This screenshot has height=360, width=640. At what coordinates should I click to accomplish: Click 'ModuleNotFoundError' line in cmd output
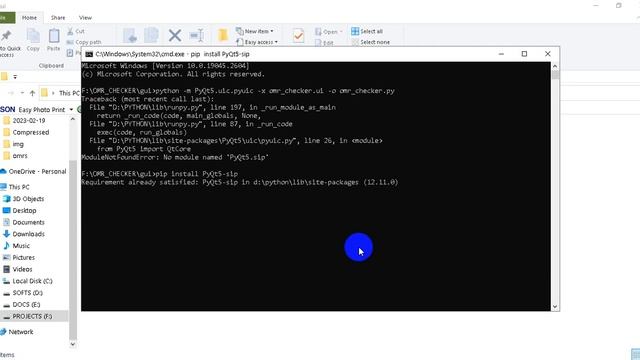coord(175,157)
